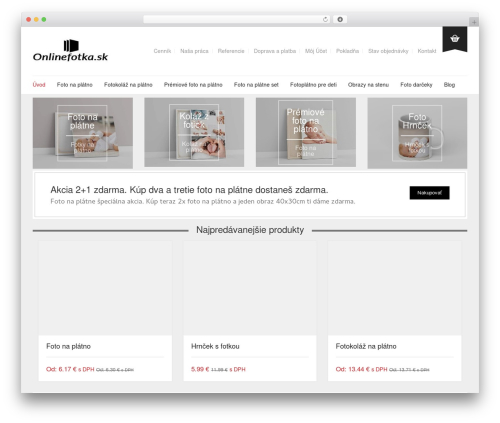Click the Foto na plátno product image
Image resolution: width=500 pixels, height=423 pixels.
(105, 288)
